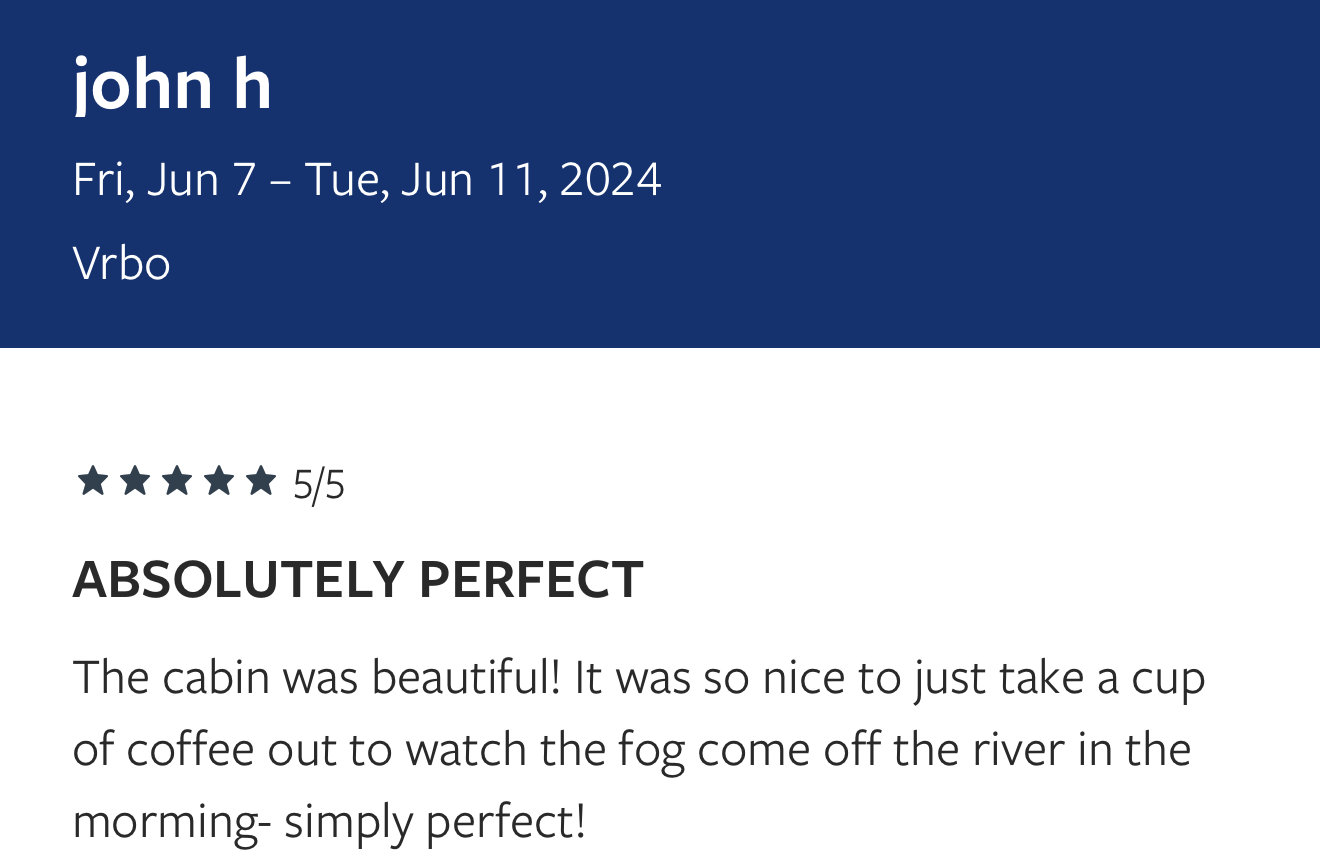The image size is (1320, 866).
Task: Click the Vrbo source label
Action: (121, 264)
